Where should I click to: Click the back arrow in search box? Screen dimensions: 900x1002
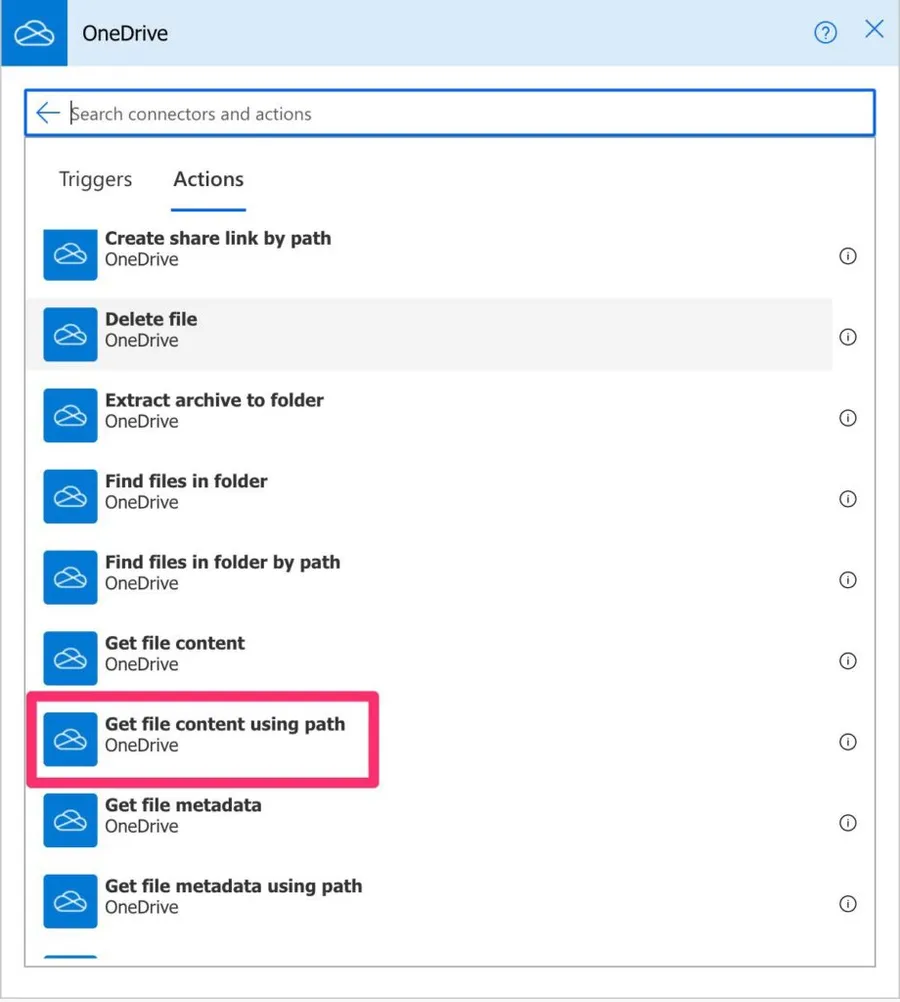click(x=47, y=113)
